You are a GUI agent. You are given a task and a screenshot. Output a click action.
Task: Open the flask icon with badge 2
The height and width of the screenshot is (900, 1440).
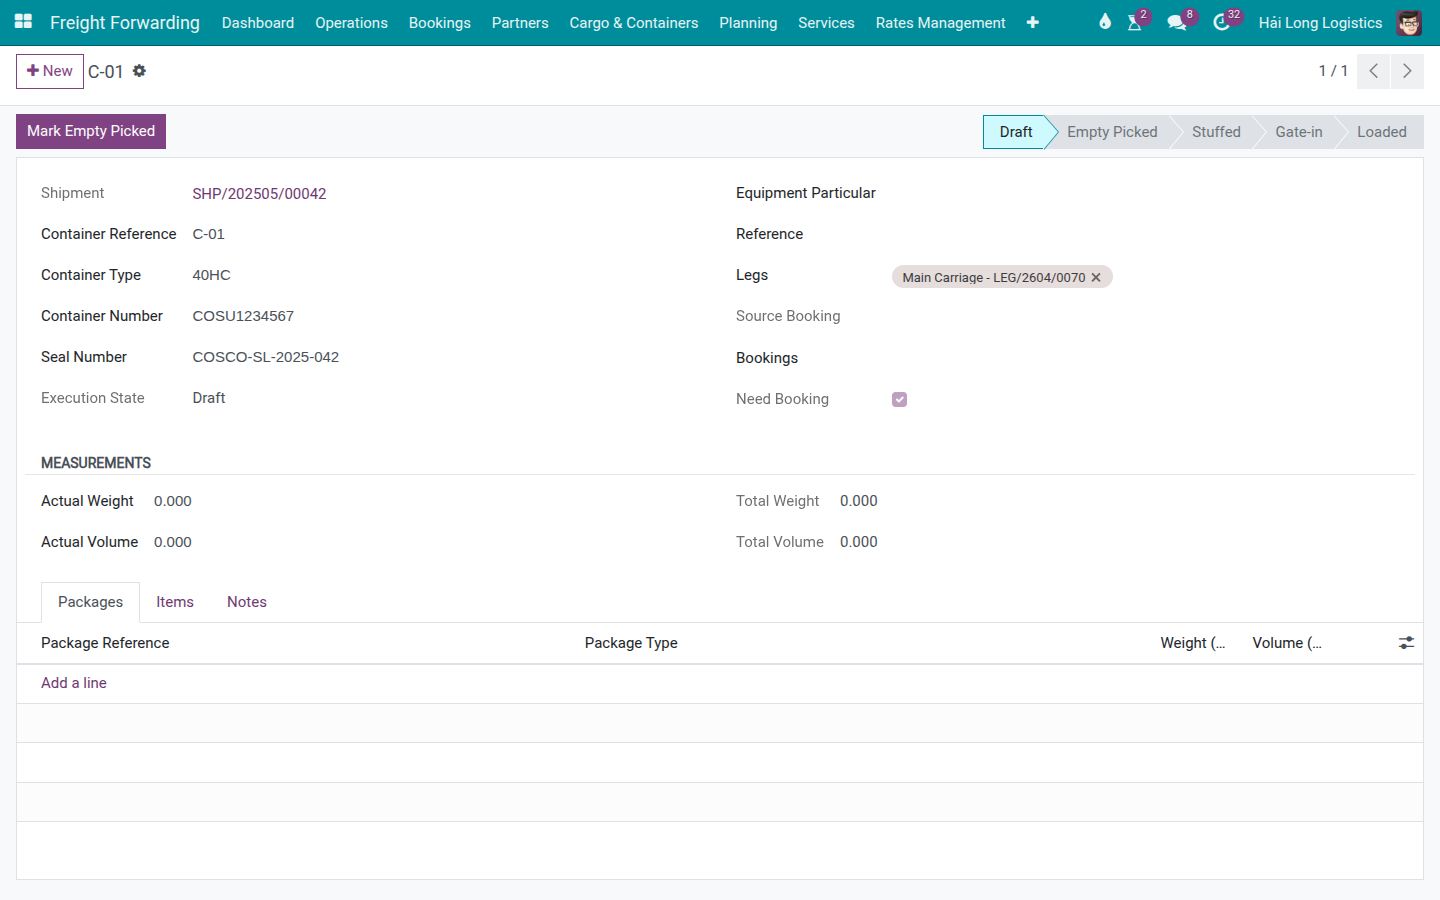(x=1137, y=21)
